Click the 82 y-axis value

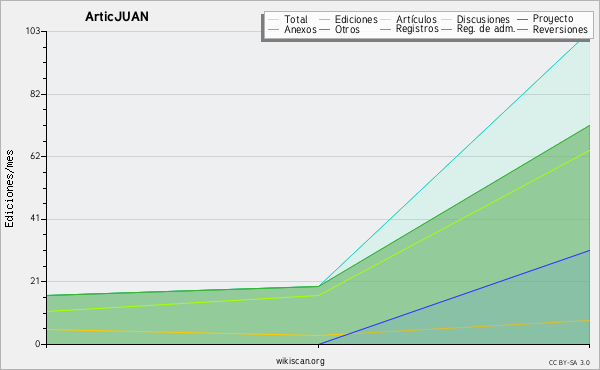point(35,94)
